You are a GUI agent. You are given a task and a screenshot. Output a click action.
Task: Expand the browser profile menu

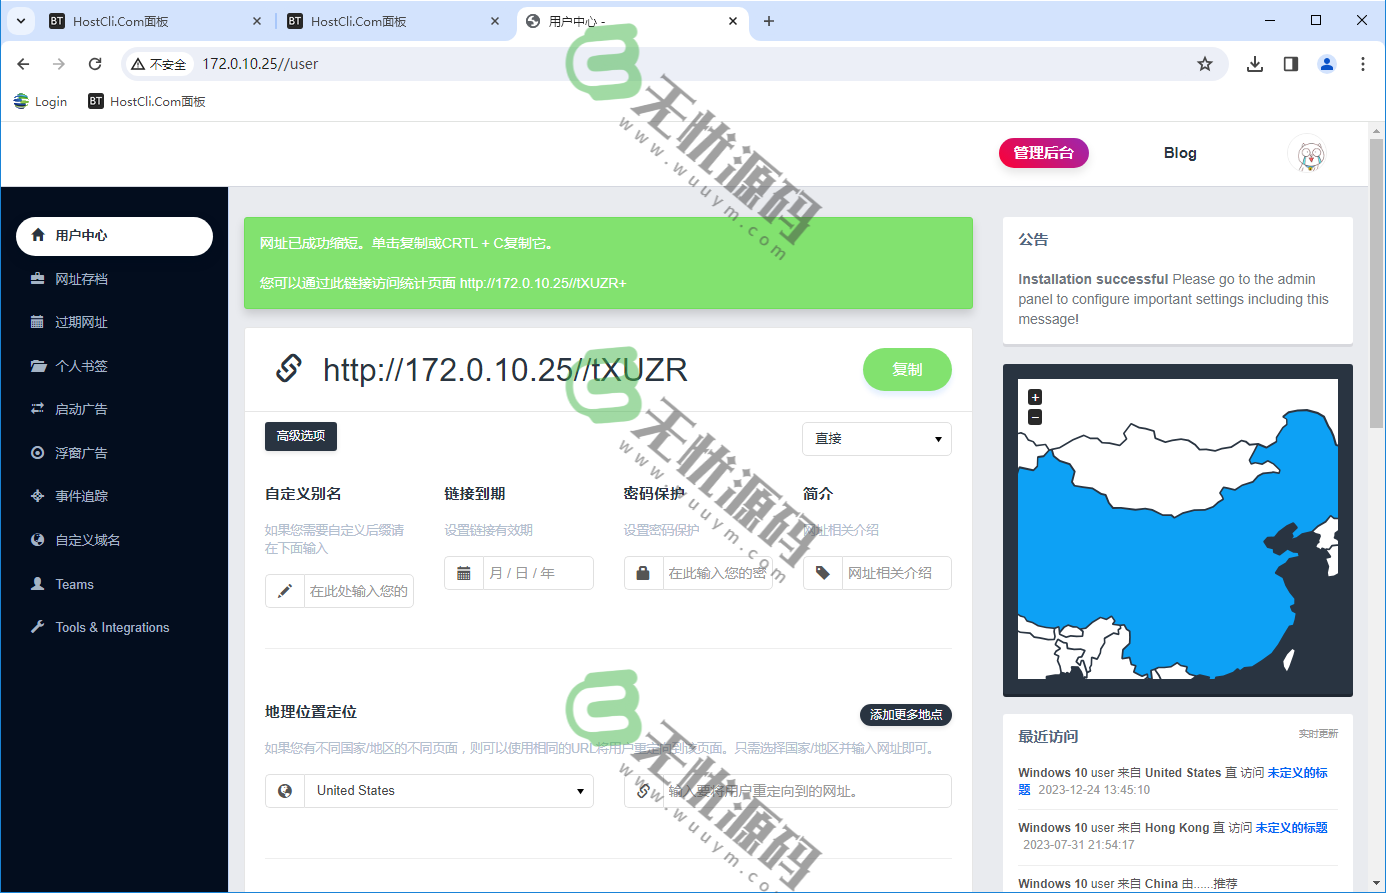1326,63
